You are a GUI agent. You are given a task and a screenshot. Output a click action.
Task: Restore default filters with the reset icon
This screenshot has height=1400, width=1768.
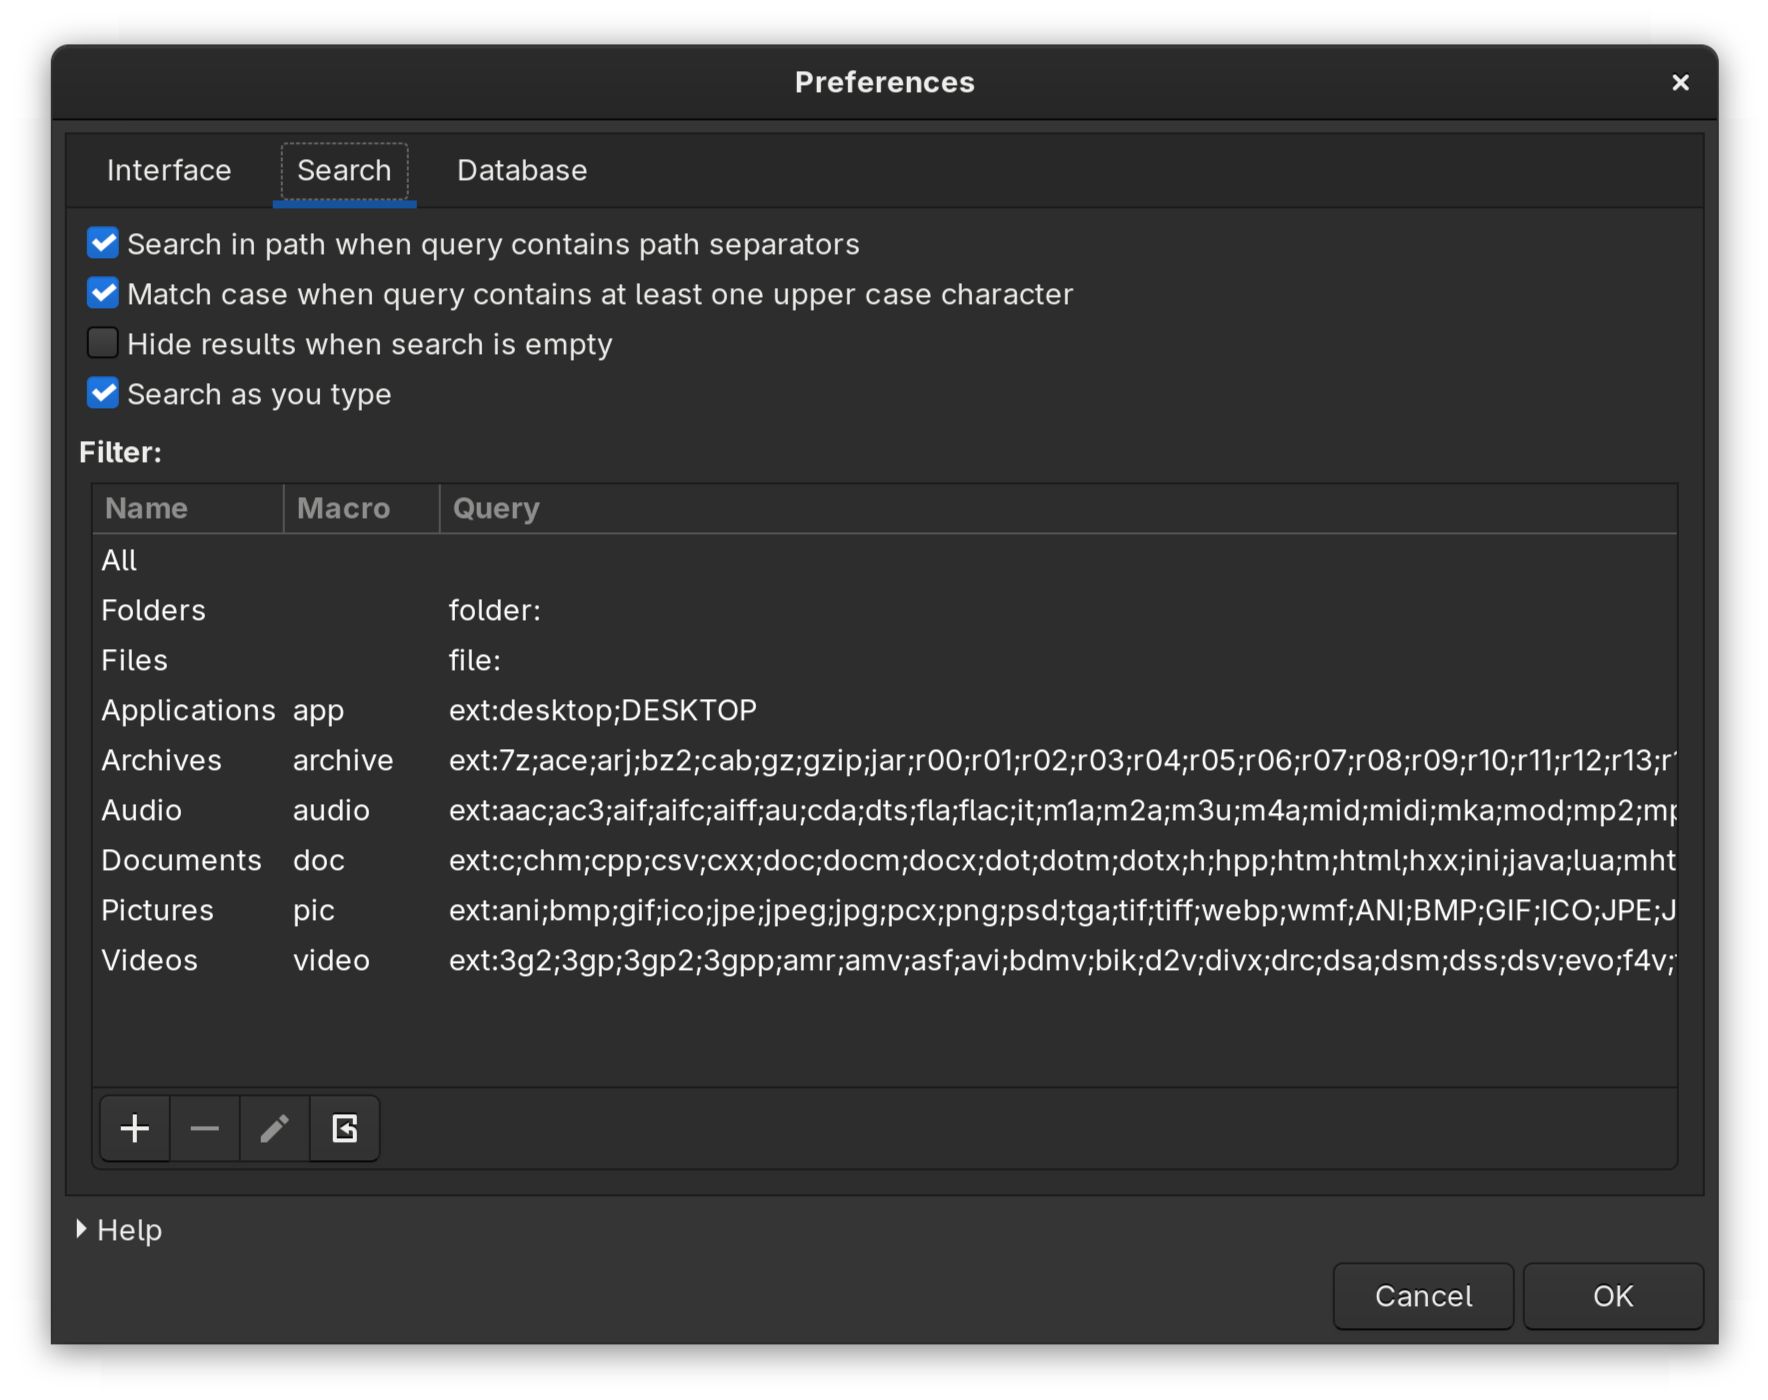pyautogui.click(x=344, y=1128)
